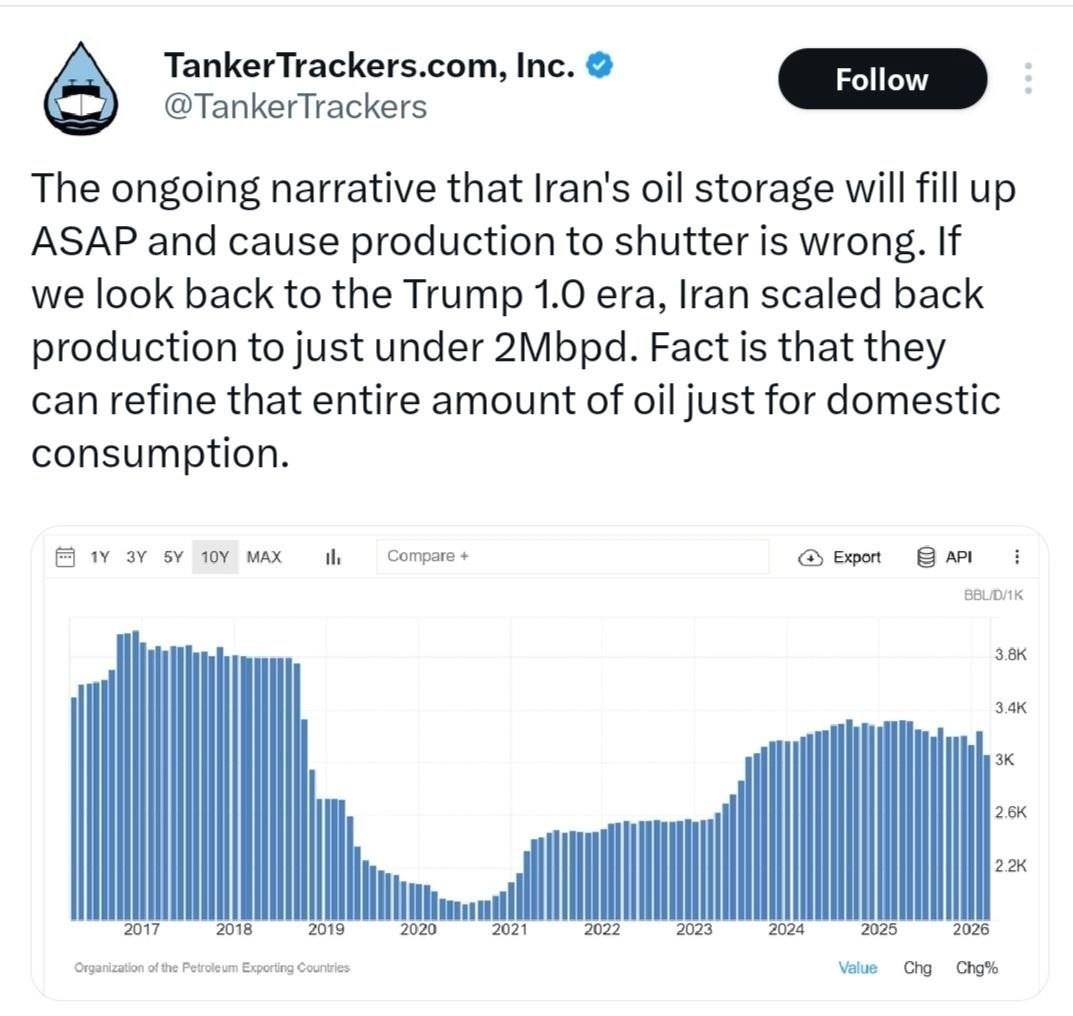The width and height of the screenshot is (1073, 1016).
Task: Select the Value view
Action: click(857, 967)
